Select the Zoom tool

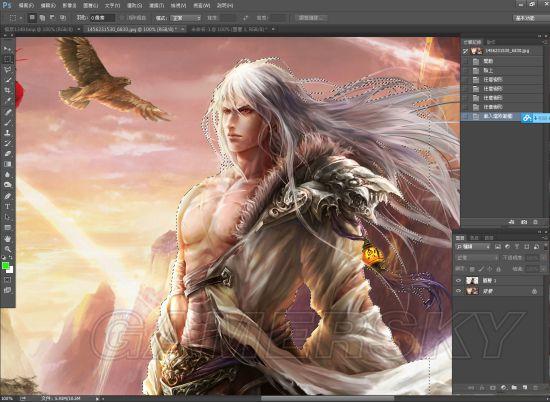[7, 249]
